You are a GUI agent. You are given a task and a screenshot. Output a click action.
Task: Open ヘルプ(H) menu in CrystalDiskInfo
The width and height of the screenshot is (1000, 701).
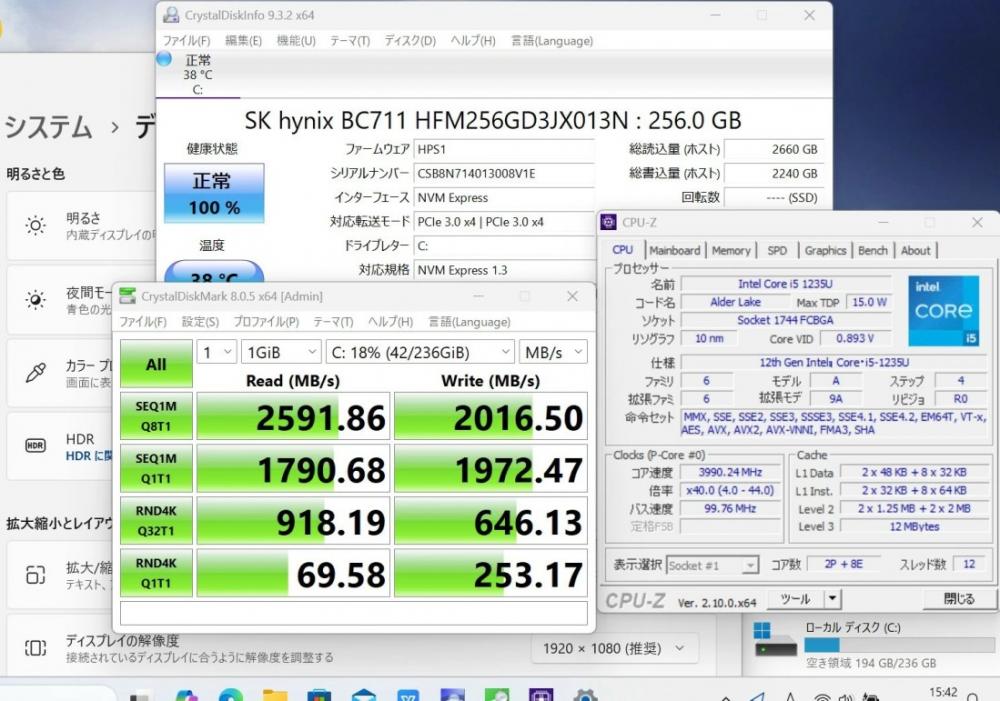point(473,41)
